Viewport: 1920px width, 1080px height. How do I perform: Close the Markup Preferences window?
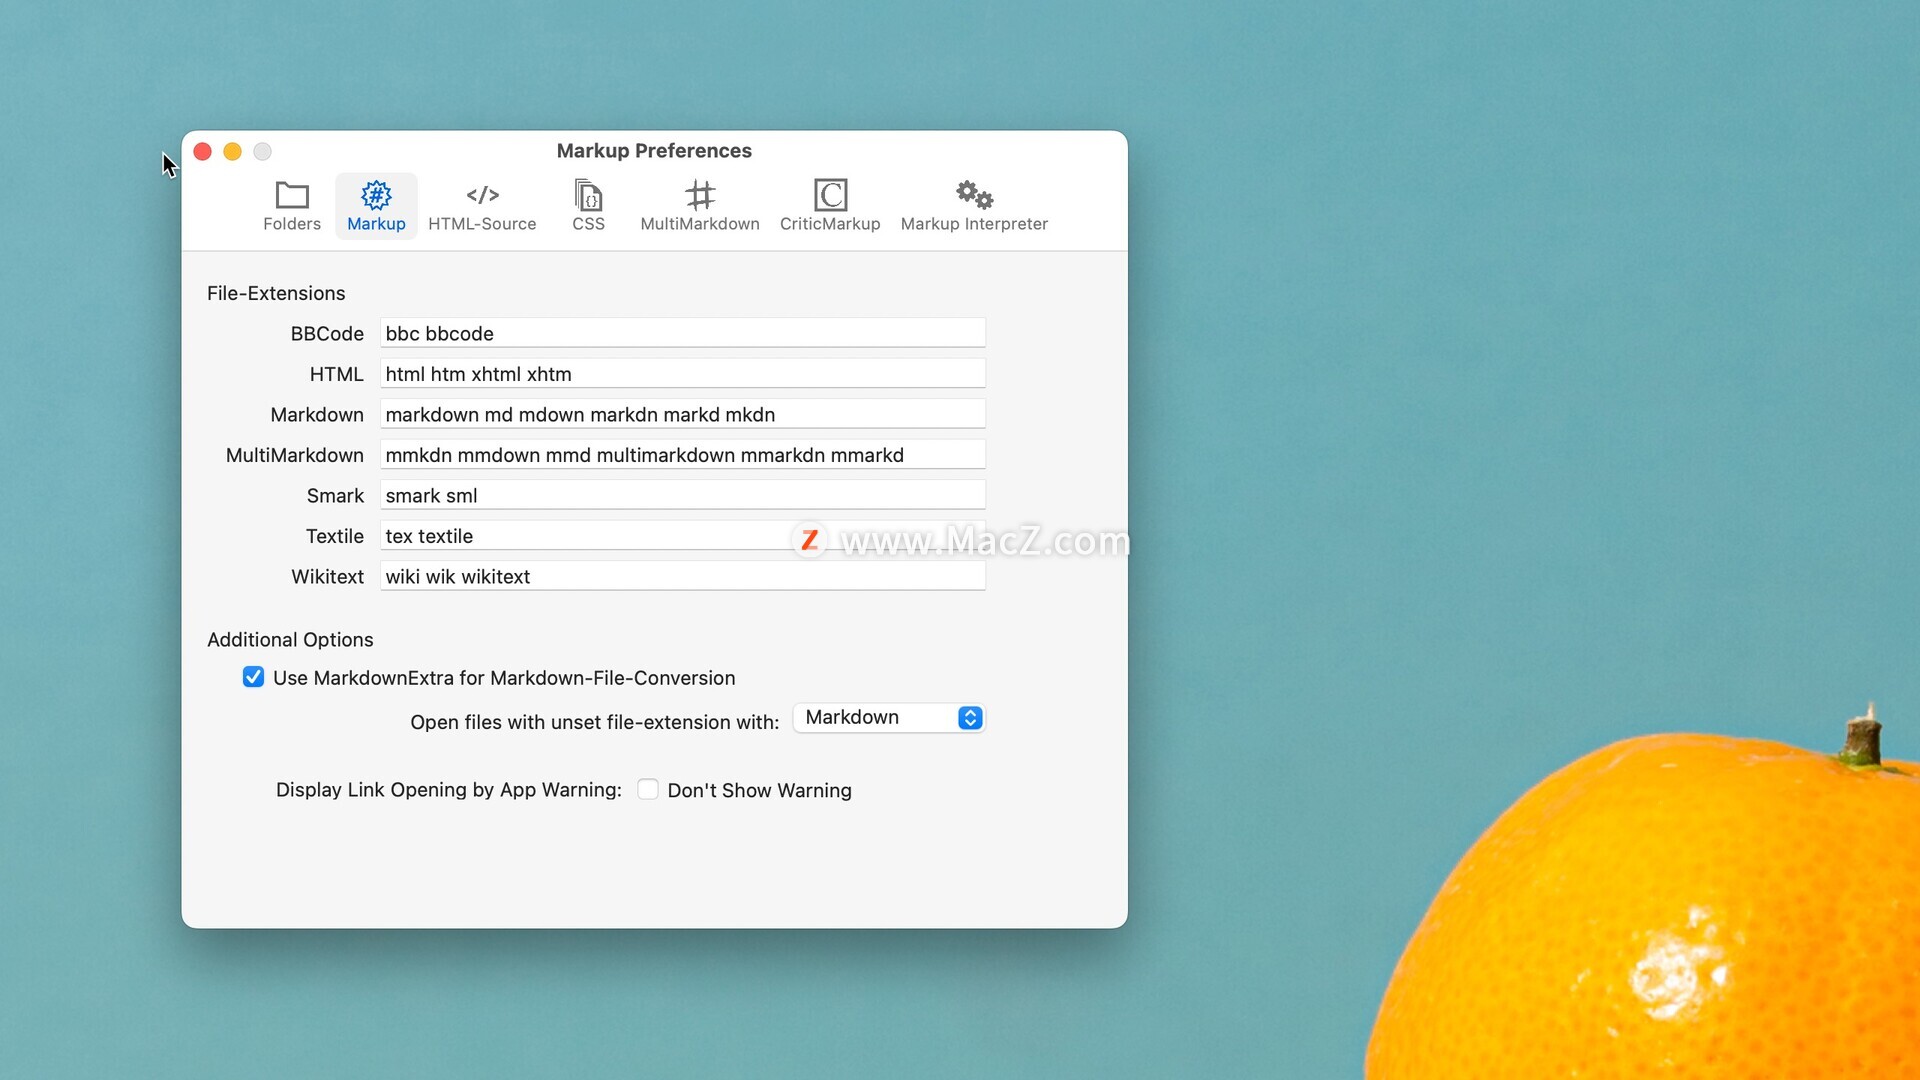tap(203, 151)
